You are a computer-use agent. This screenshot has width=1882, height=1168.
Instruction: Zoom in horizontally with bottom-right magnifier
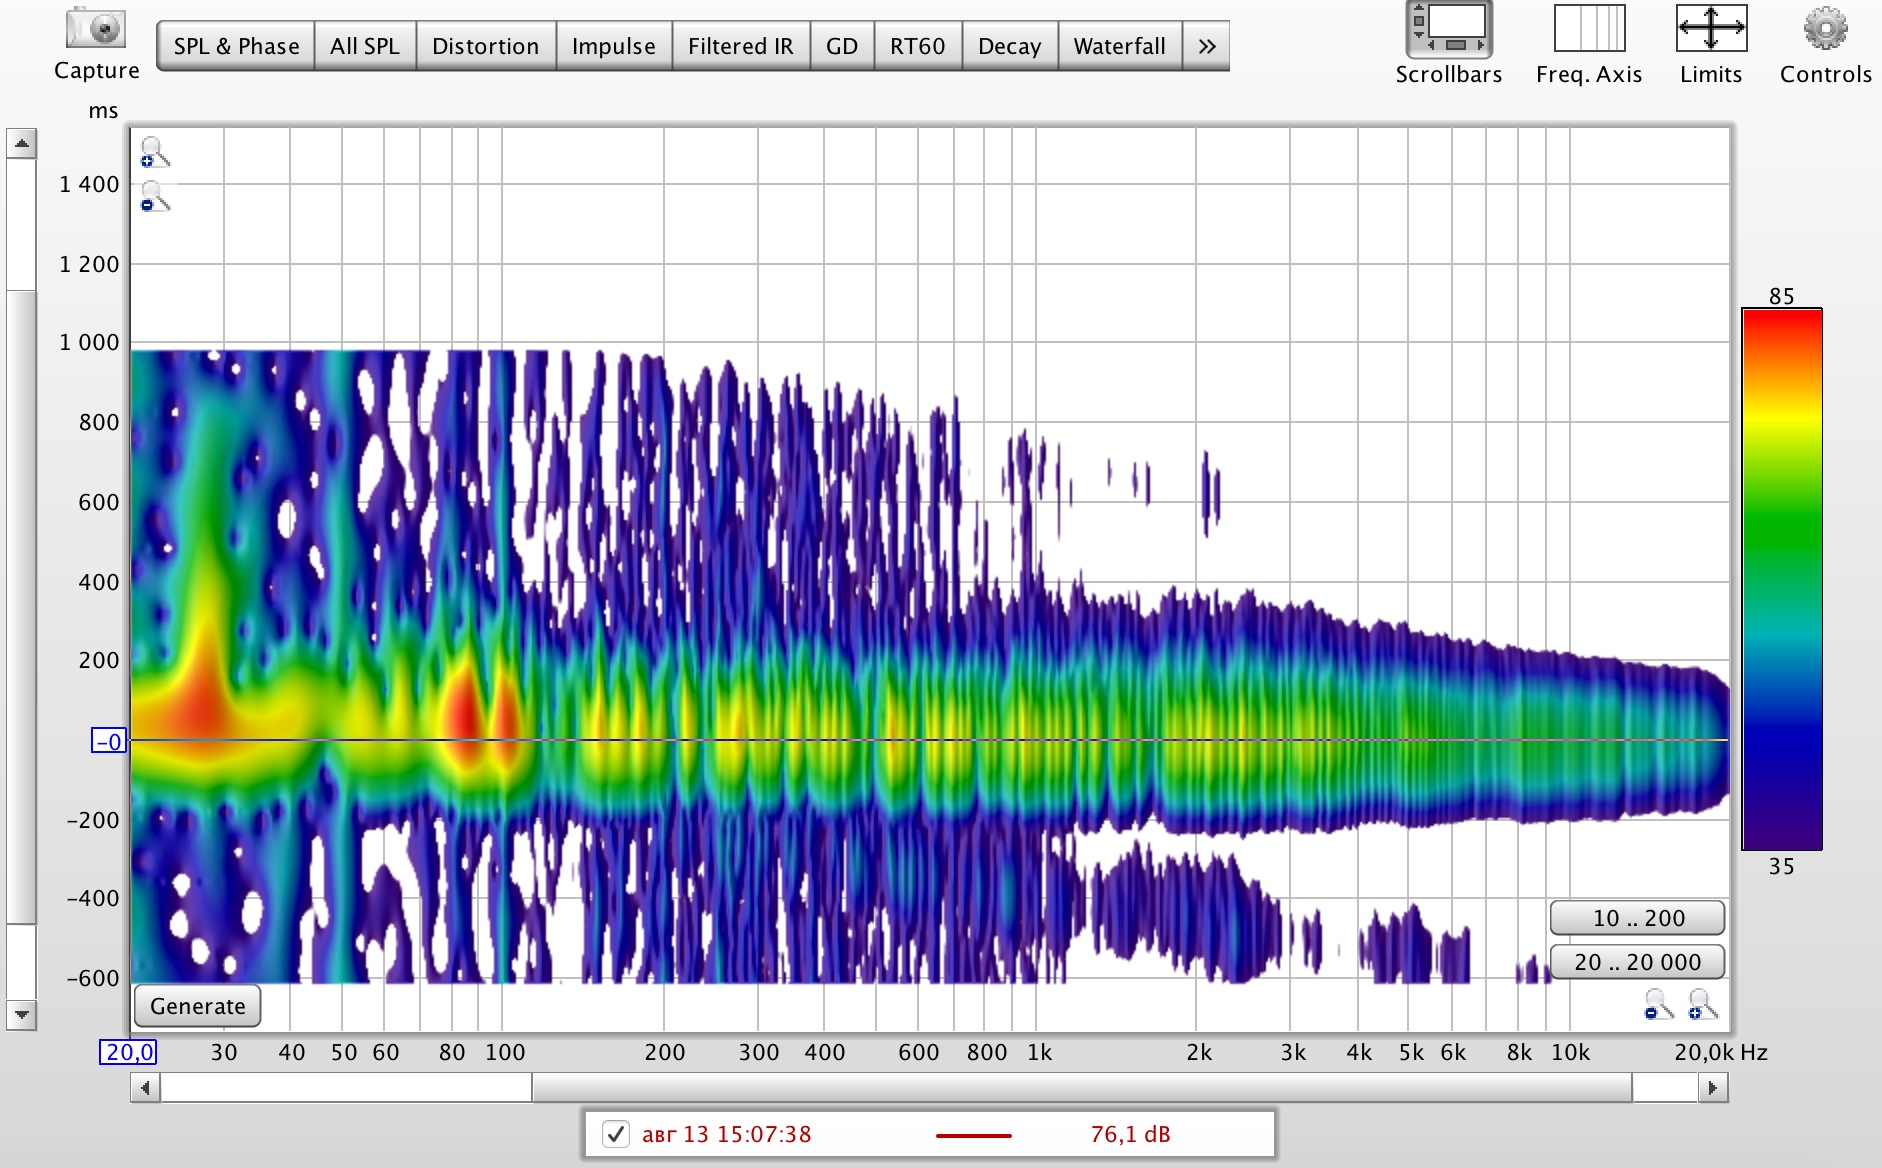coord(1702,1004)
